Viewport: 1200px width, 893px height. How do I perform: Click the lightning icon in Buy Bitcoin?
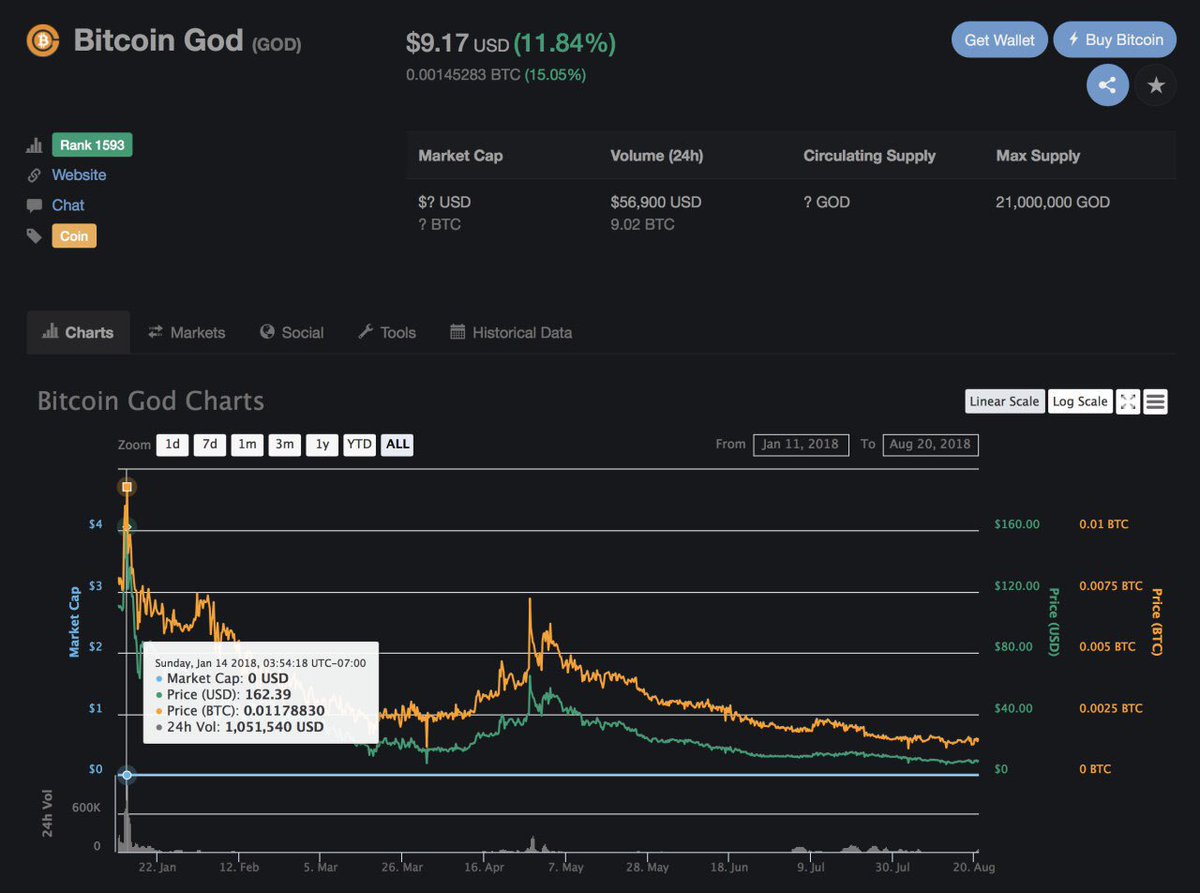point(1074,40)
